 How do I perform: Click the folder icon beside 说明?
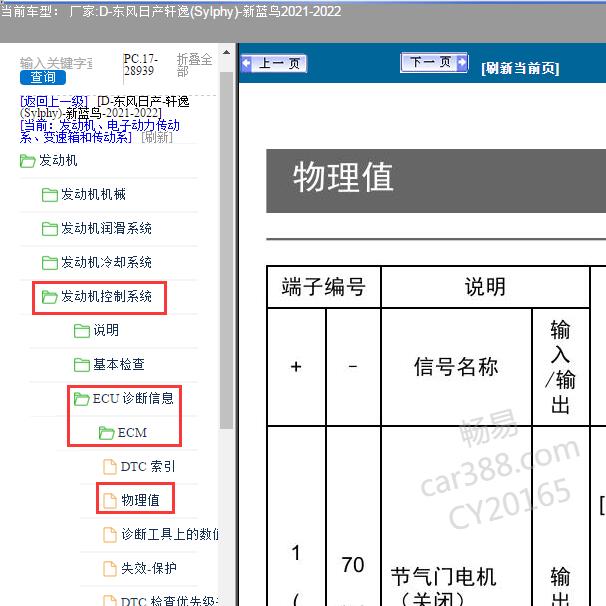click(82, 331)
